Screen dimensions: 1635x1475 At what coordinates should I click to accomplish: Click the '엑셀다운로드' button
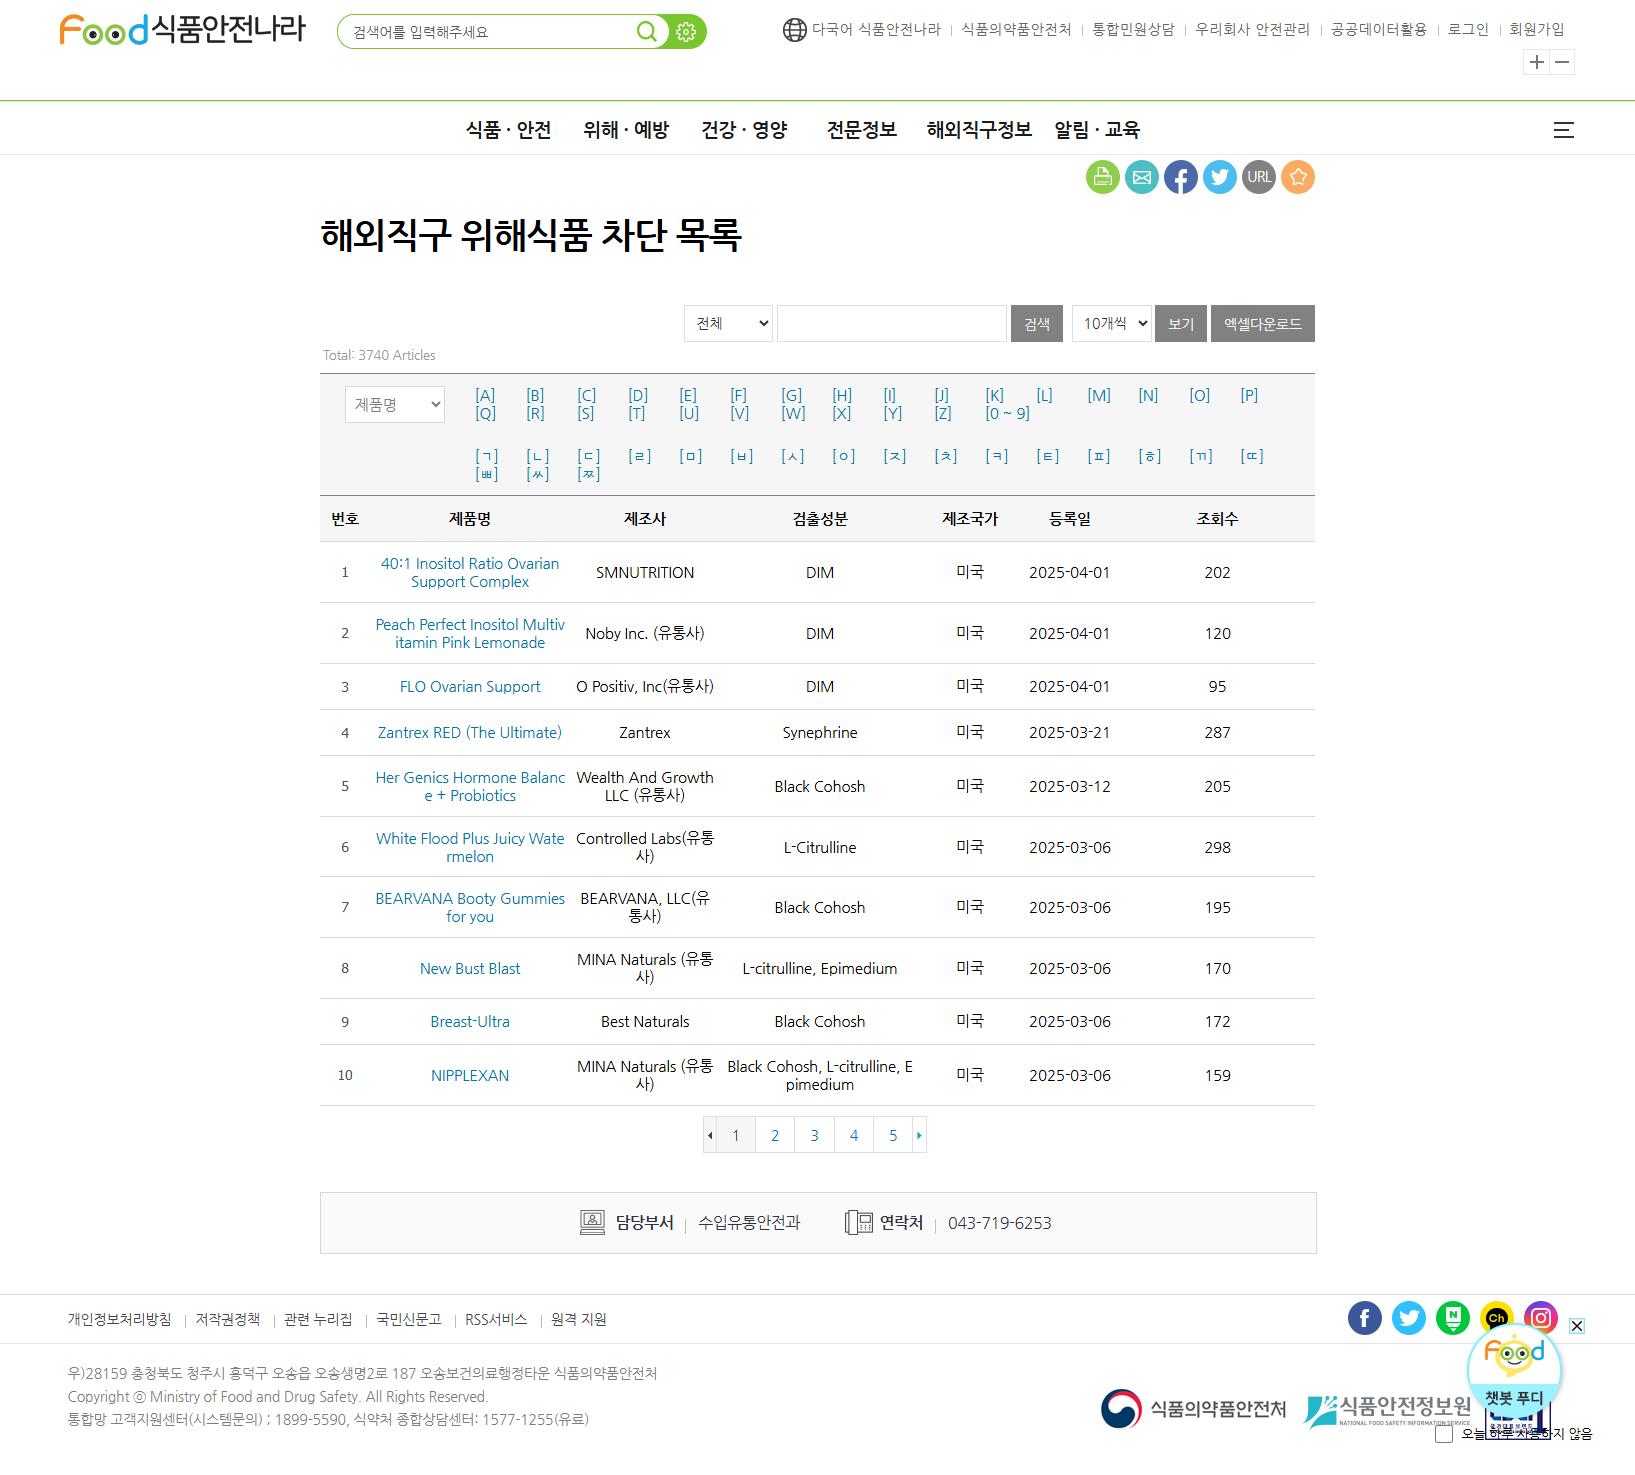coord(1262,323)
